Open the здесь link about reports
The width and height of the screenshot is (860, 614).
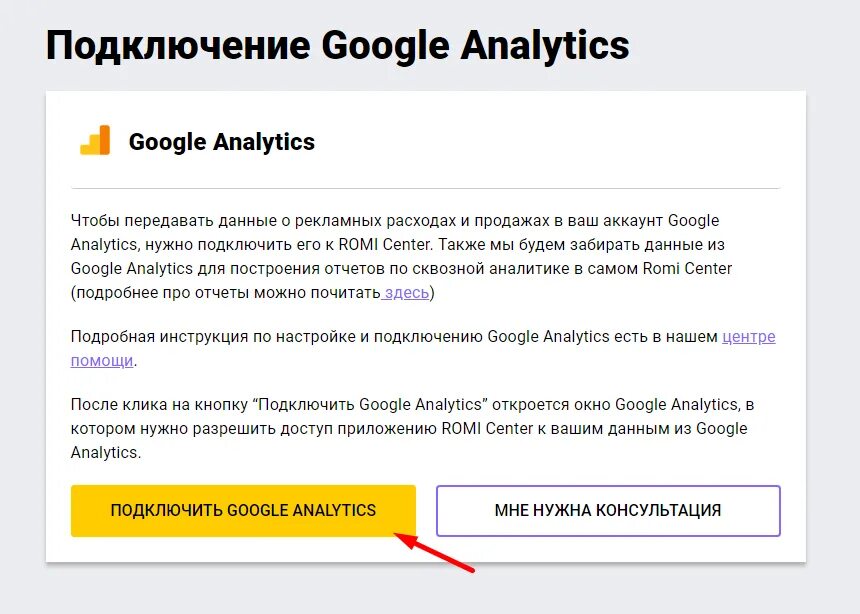(406, 292)
